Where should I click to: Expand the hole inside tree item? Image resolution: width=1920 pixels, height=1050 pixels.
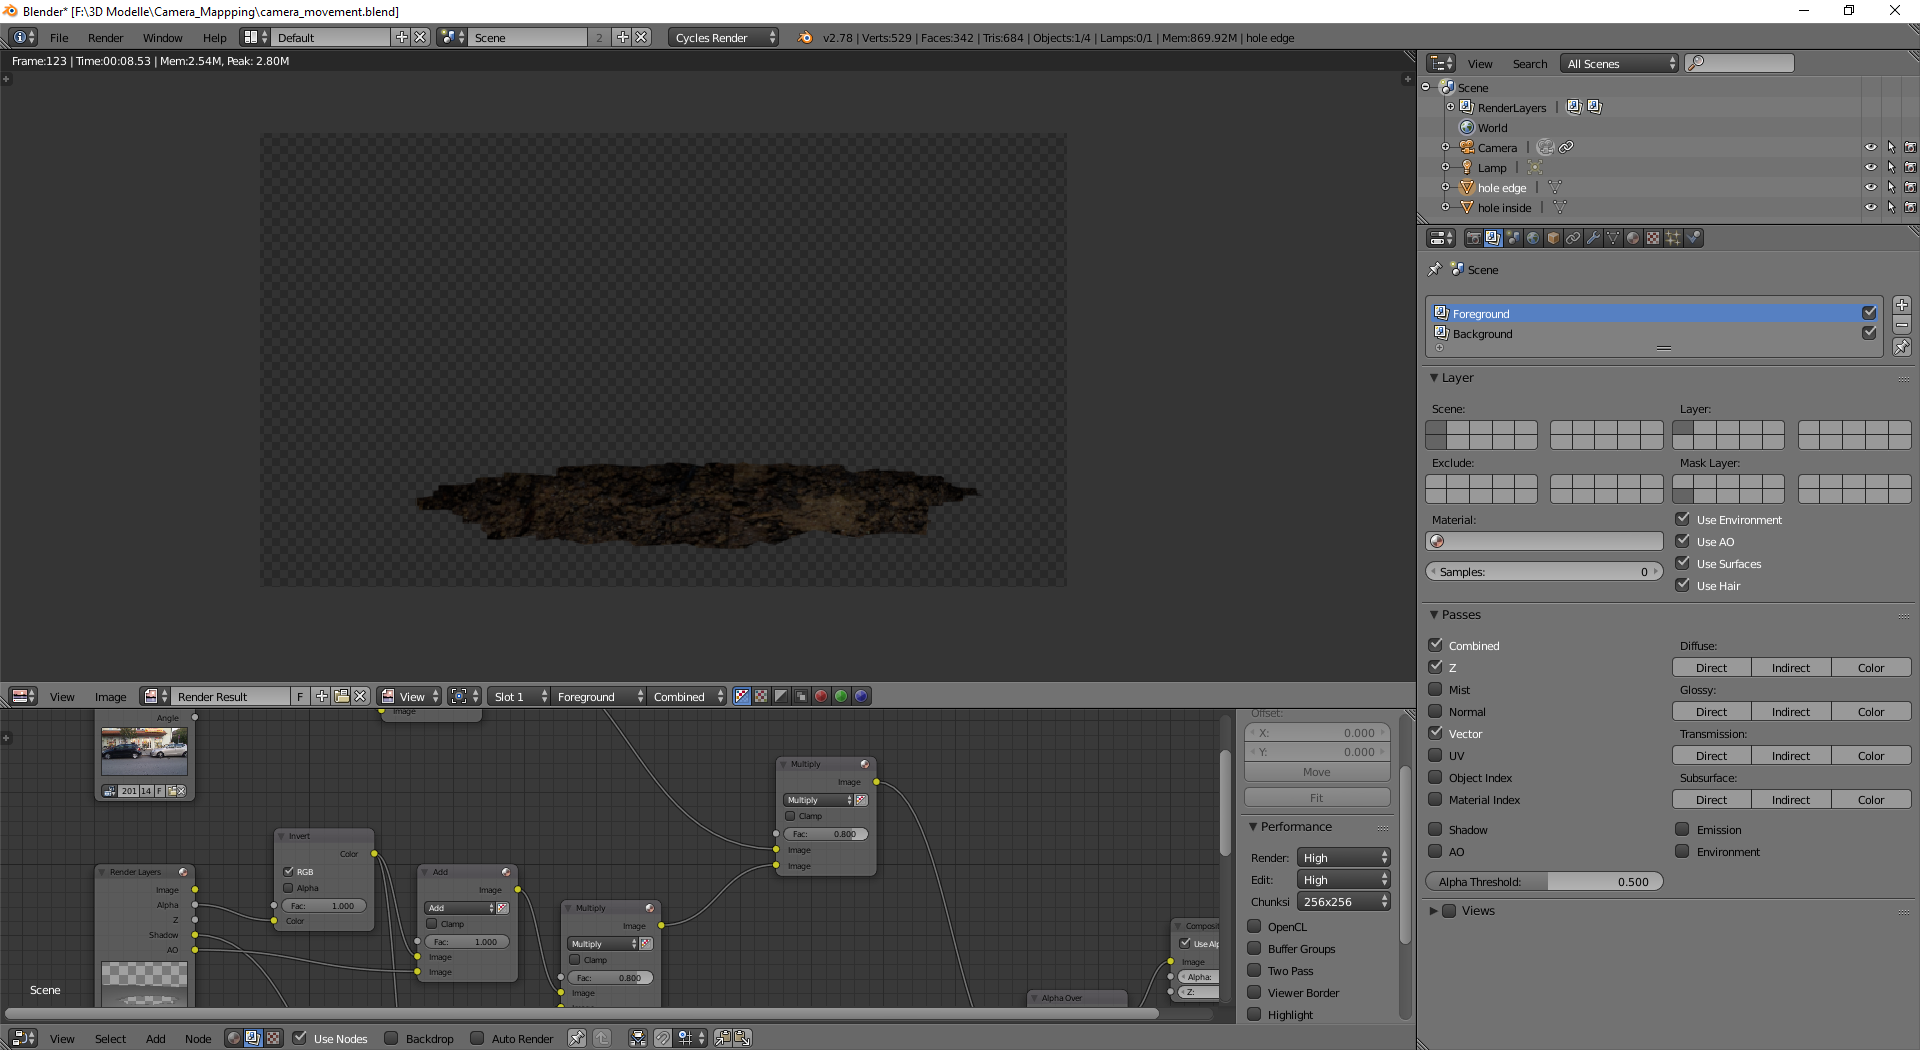[1445, 207]
